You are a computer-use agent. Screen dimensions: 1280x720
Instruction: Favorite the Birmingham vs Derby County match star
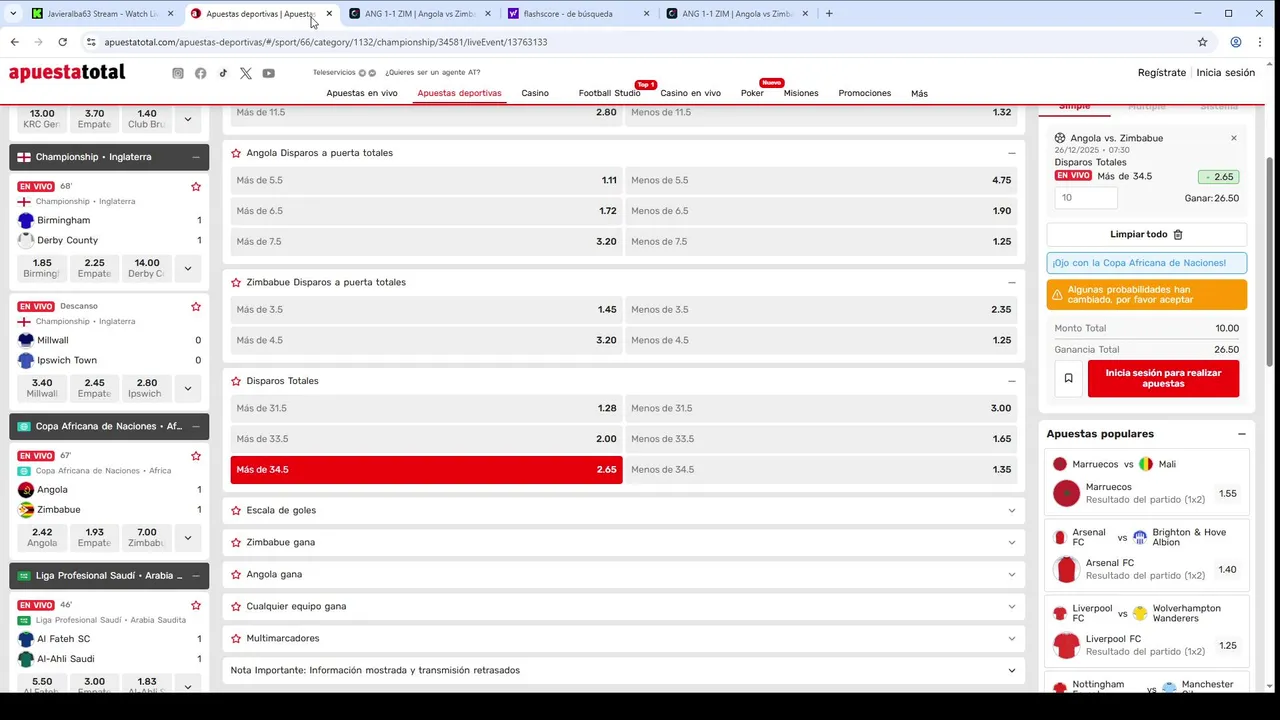point(196,187)
